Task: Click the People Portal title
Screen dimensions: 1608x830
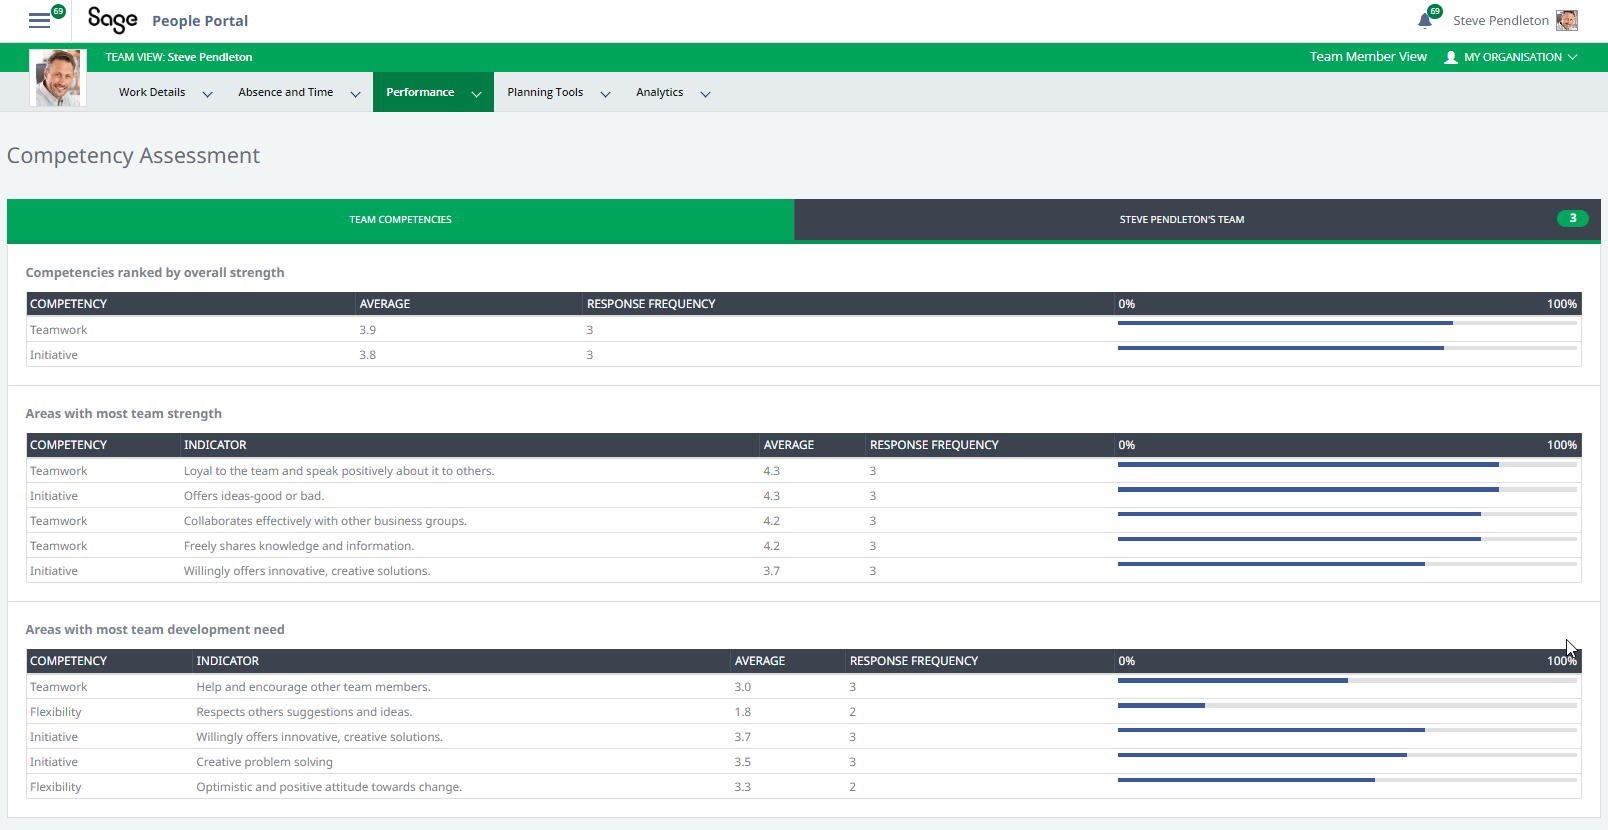Action: pos(200,21)
